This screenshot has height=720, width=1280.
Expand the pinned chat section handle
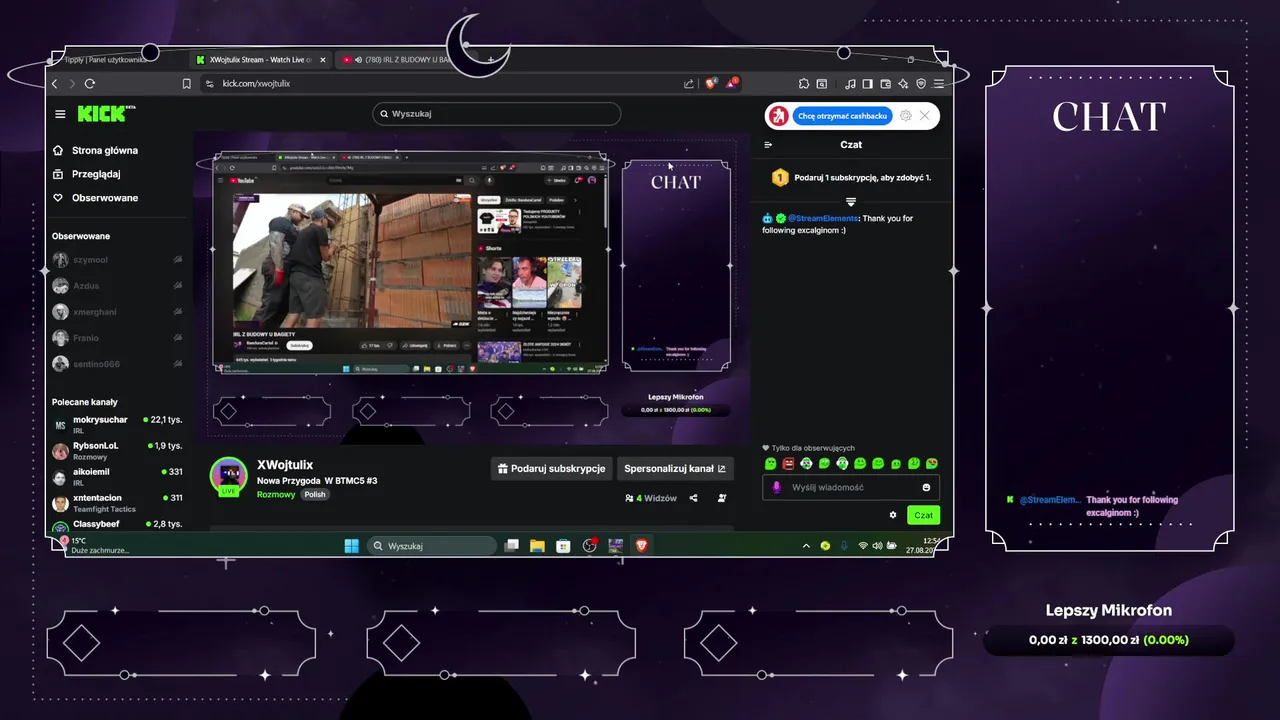[851, 202]
